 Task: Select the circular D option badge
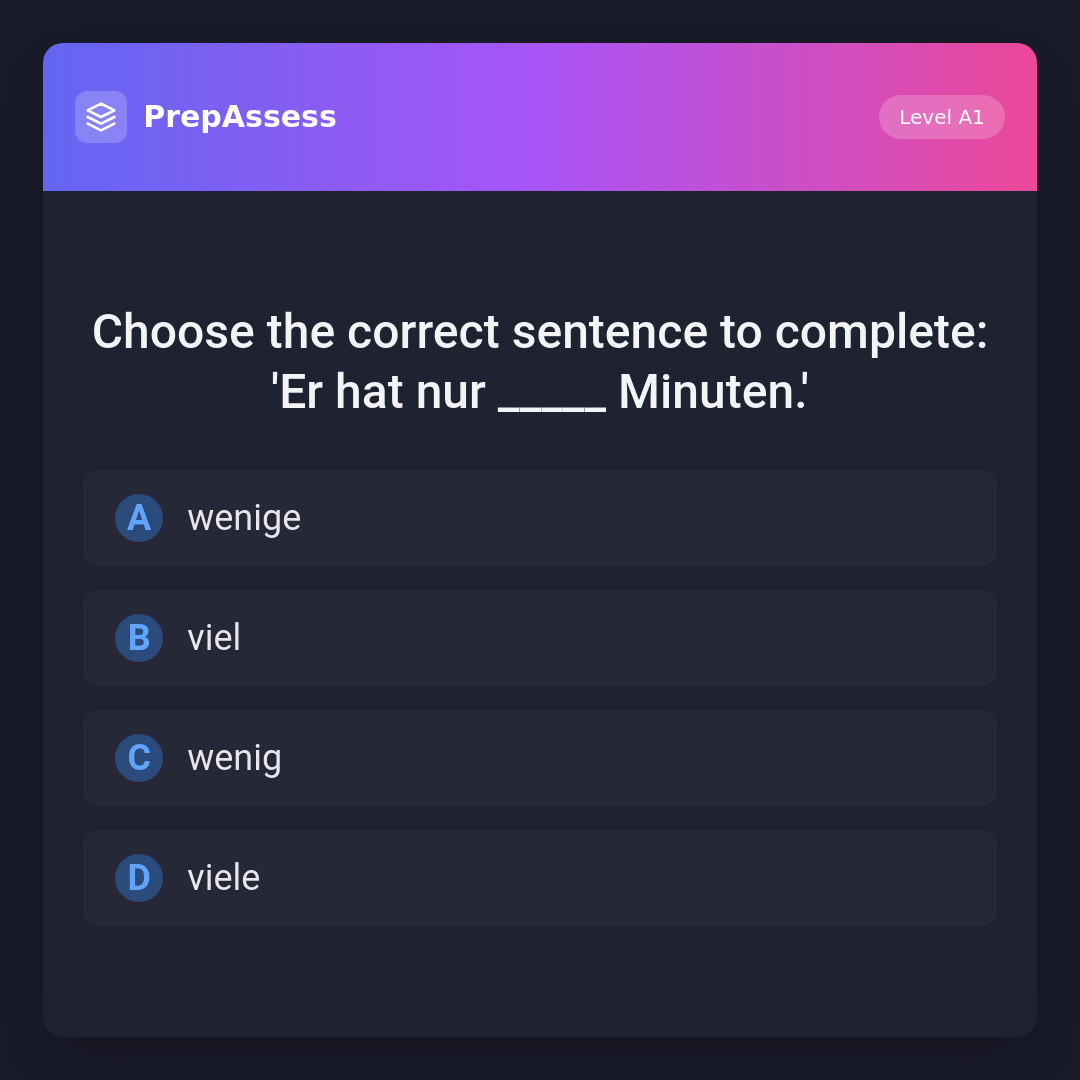pyautogui.click(x=139, y=878)
